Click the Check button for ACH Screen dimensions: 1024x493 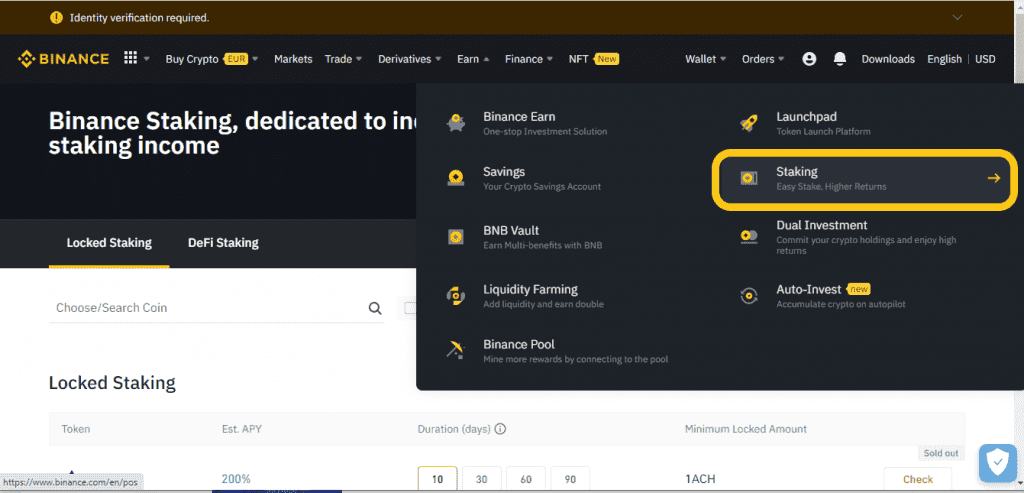[918, 479]
